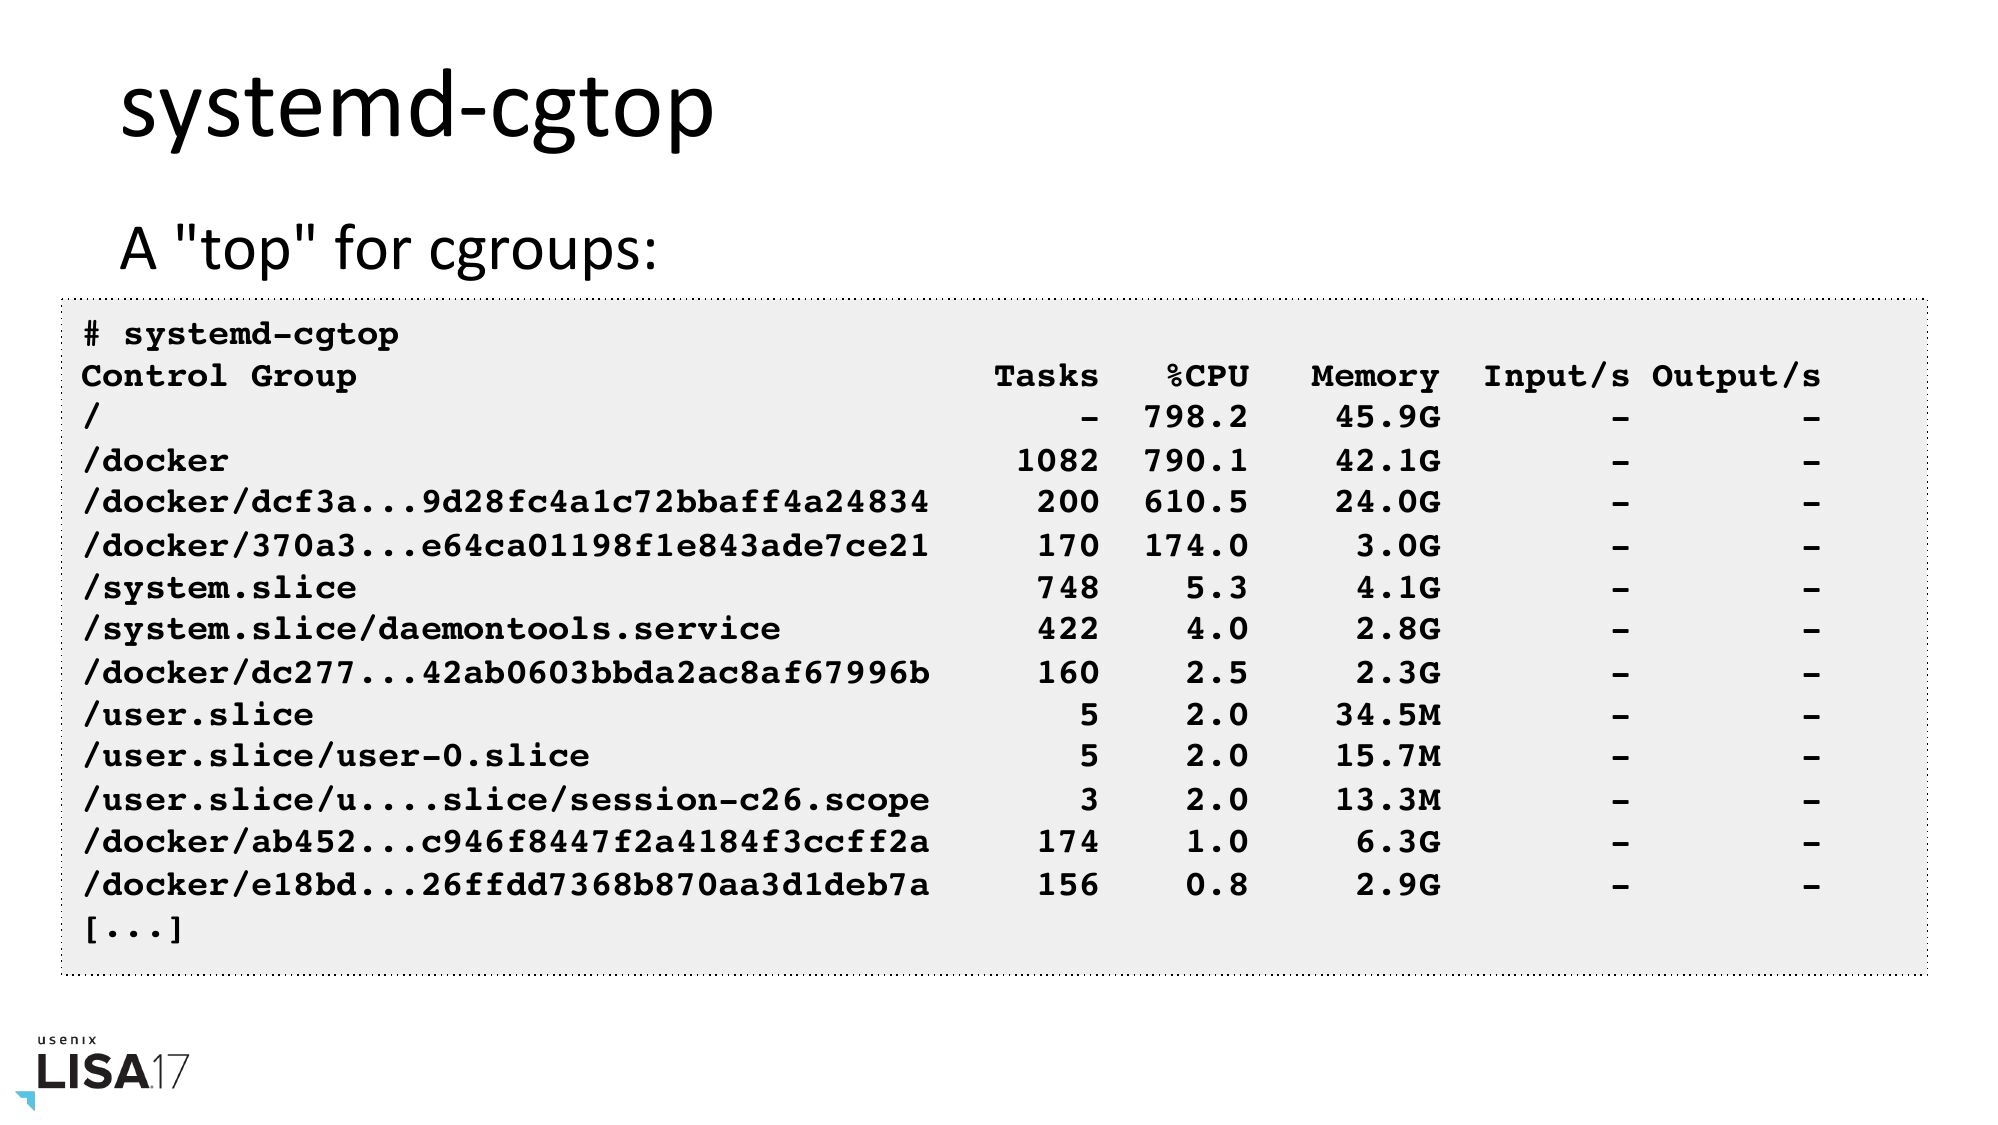Click the "%CPU" column header
Viewport: 1998px width, 1125px height.
pyautogui.click(x=1207, y=377)
